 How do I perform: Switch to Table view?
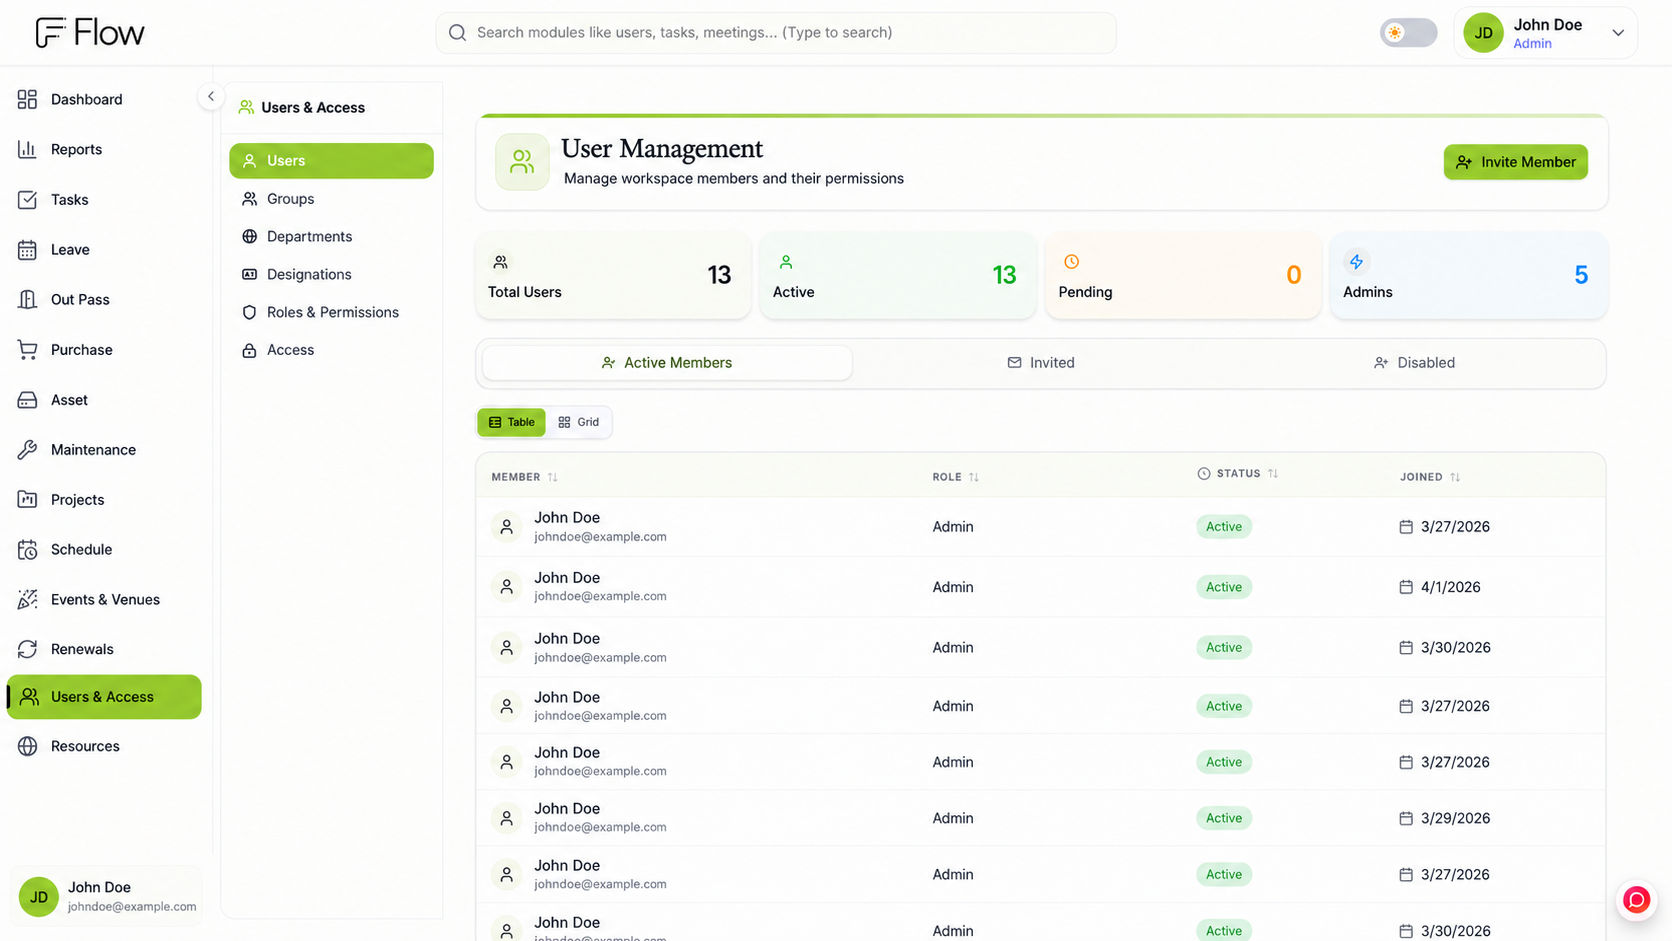pos(512,422)
